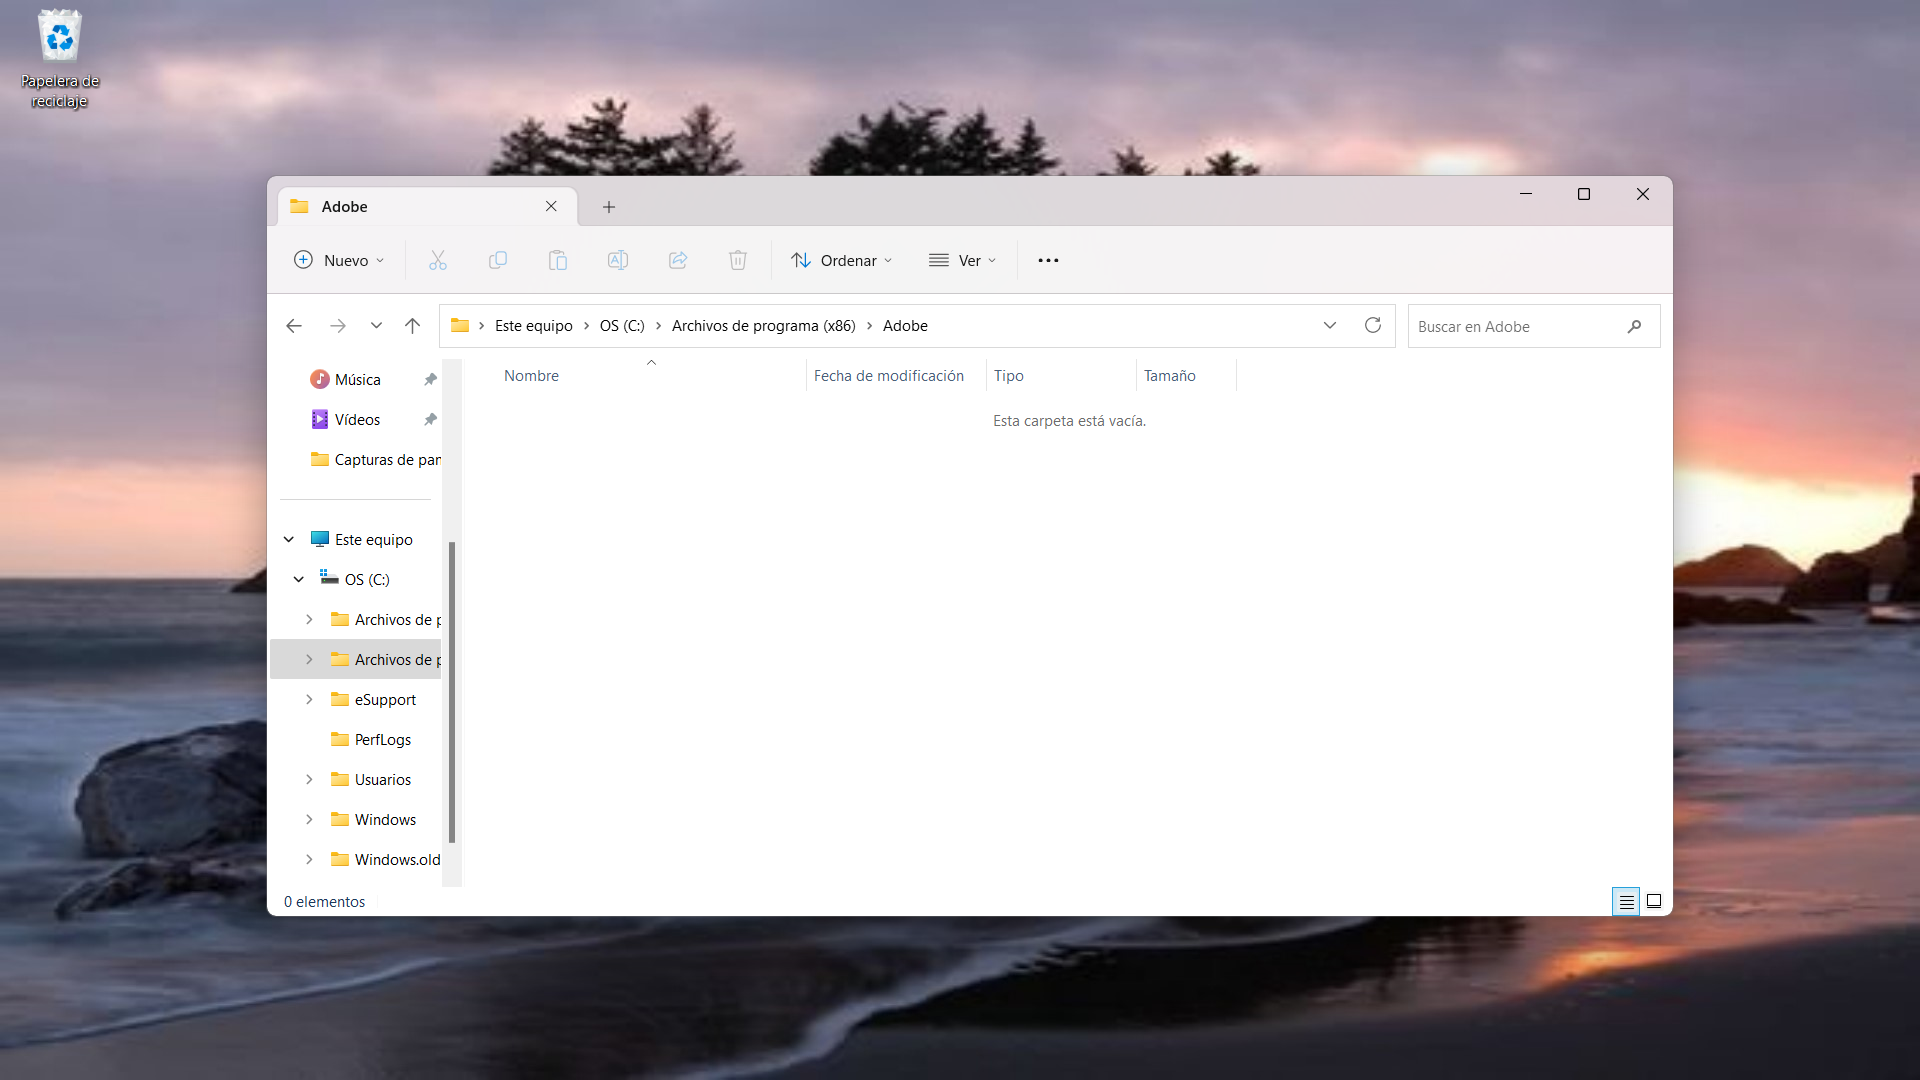Viewport: 1920px width, 1080px height.
Task: Collapse the Este equipo tree node
Action: pyautogui.click(x=289, y=540)
